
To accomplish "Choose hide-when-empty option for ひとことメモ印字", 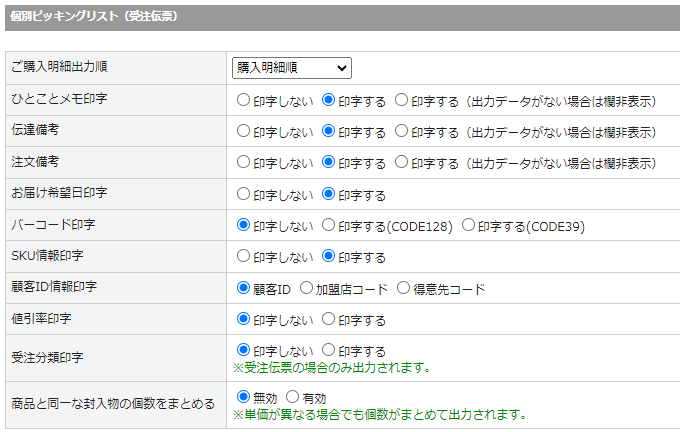I will [x=401, y=100].
